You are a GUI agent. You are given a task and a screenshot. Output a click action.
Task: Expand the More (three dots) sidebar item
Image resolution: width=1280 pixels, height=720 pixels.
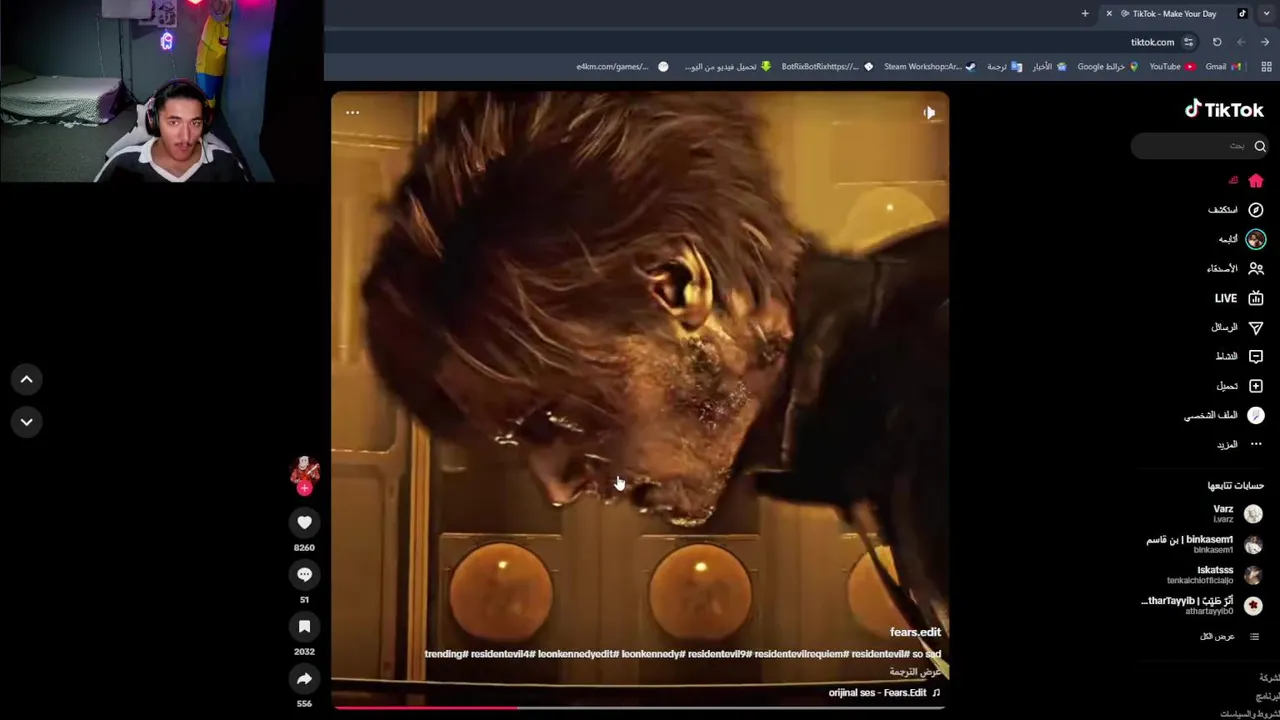[x=1239, y=444]
